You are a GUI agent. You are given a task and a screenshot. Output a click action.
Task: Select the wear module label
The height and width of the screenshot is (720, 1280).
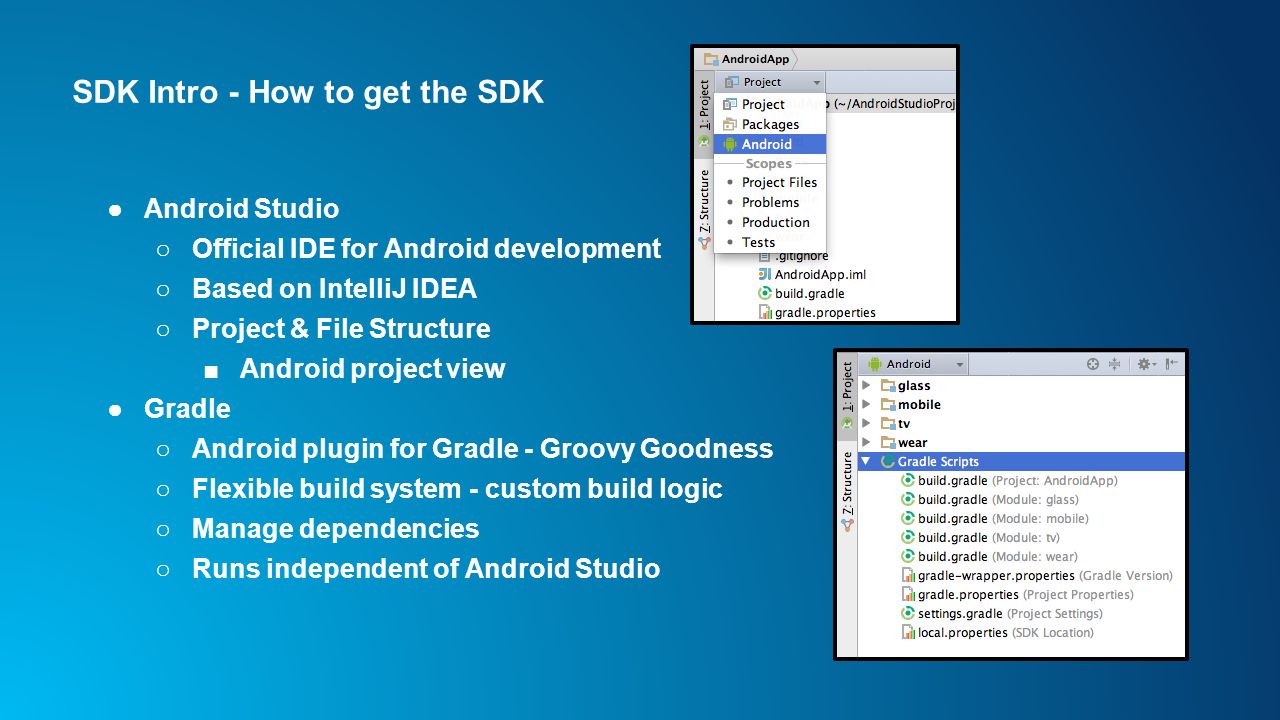912,443
